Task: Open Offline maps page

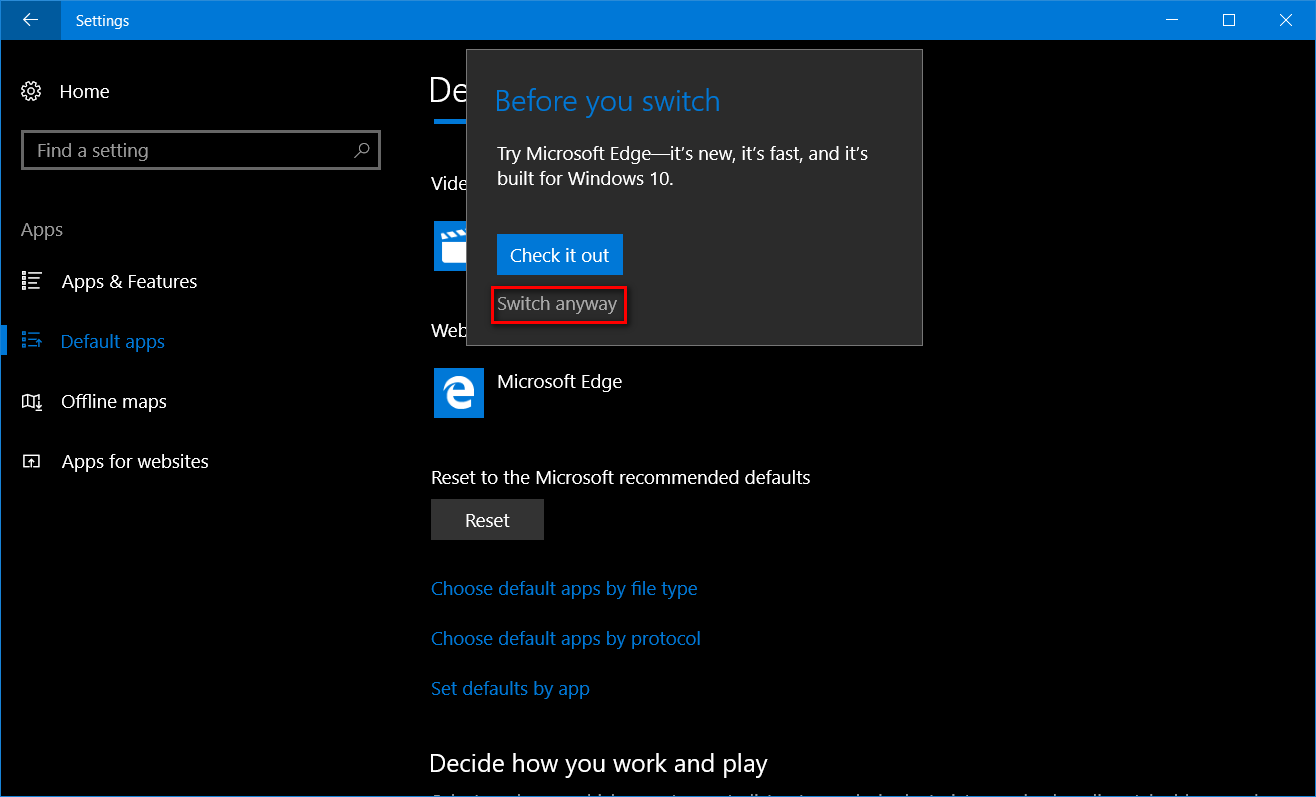Action: tap(114, 401)
